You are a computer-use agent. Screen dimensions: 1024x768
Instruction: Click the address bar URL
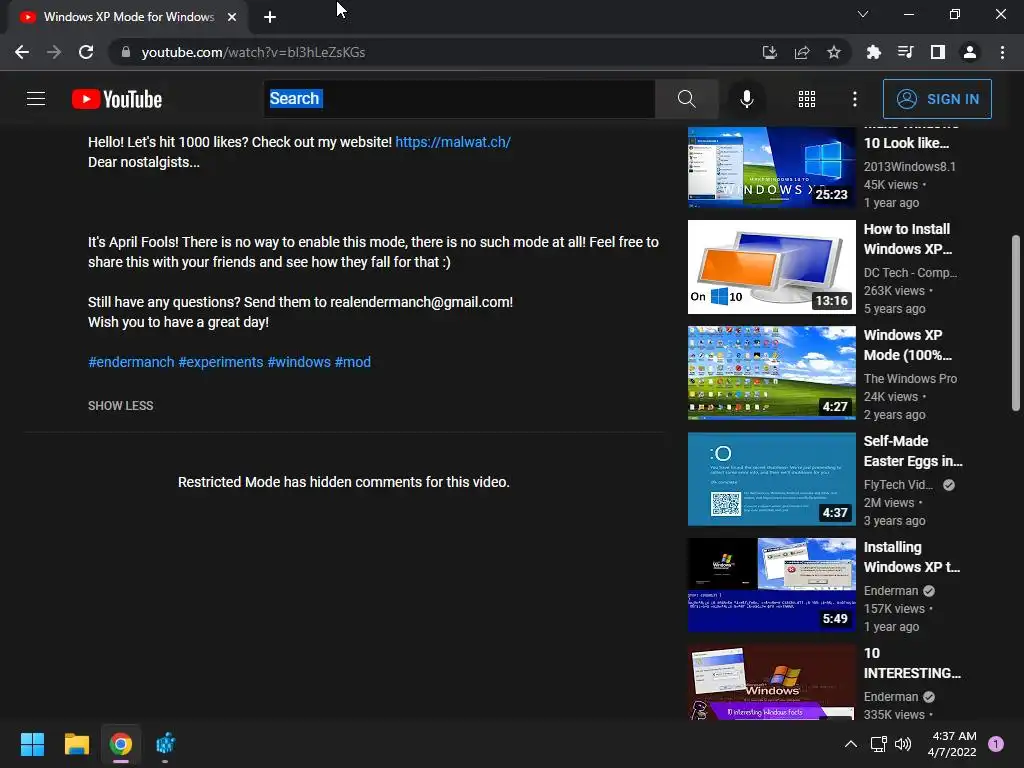tap(253, 52)
